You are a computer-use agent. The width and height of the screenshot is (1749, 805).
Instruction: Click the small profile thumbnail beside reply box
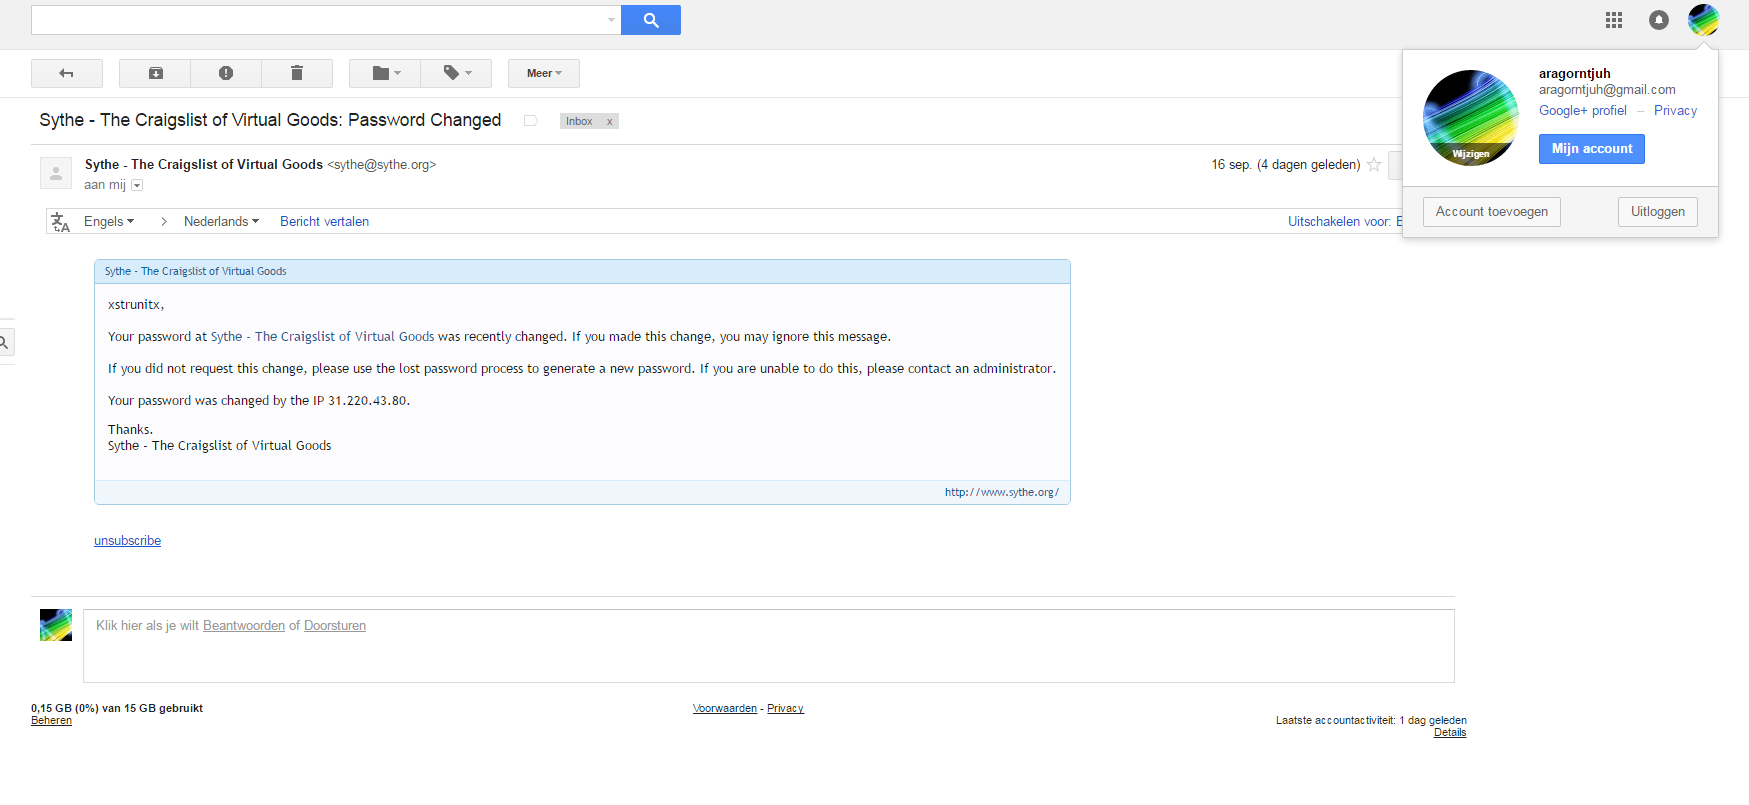pos(56,625)
